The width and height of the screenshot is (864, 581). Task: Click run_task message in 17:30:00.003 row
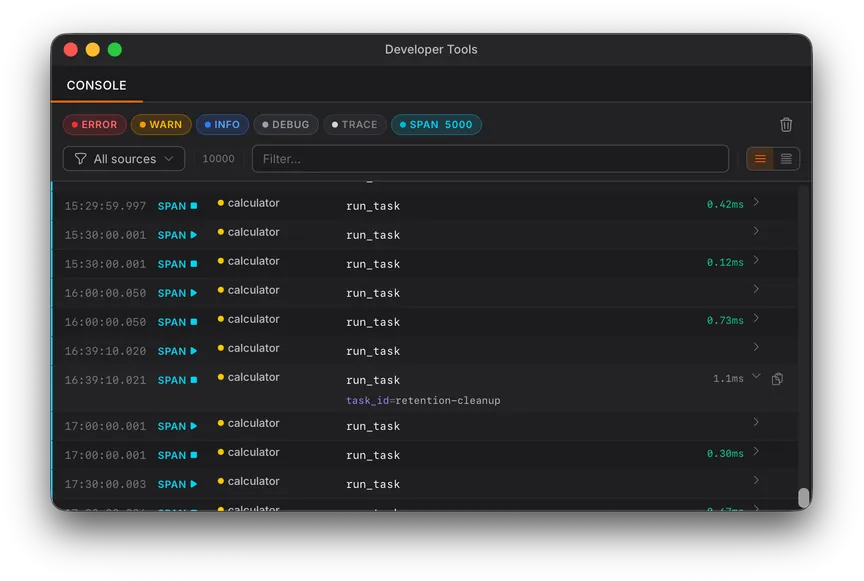[373, 485]
